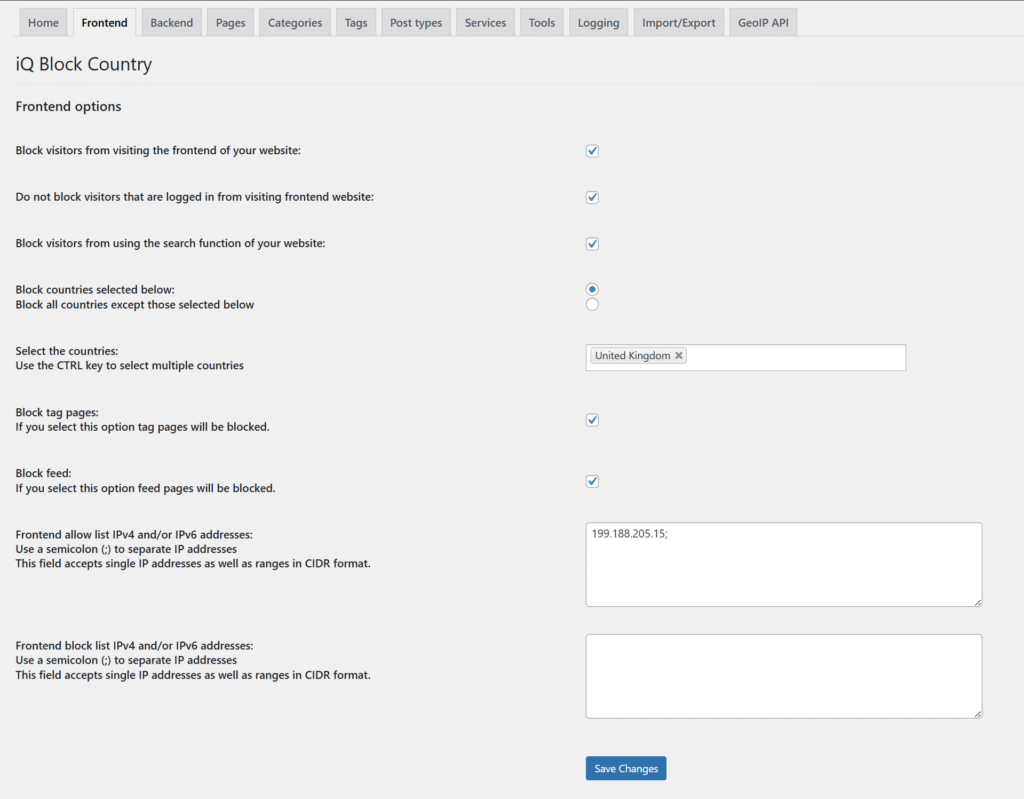Open the Pages tab
The image size is (1024, 799).
pos(231,23)
